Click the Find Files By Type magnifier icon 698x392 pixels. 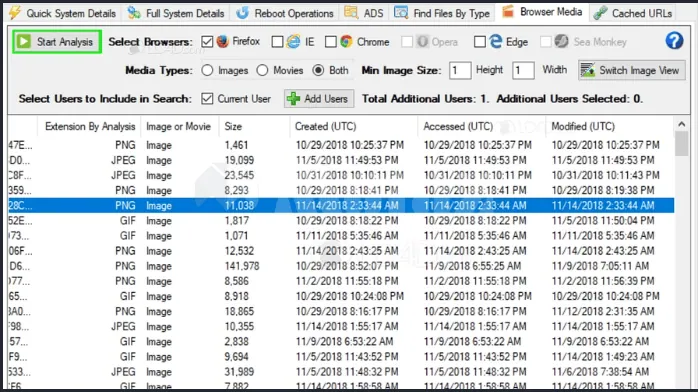(401, 12)
